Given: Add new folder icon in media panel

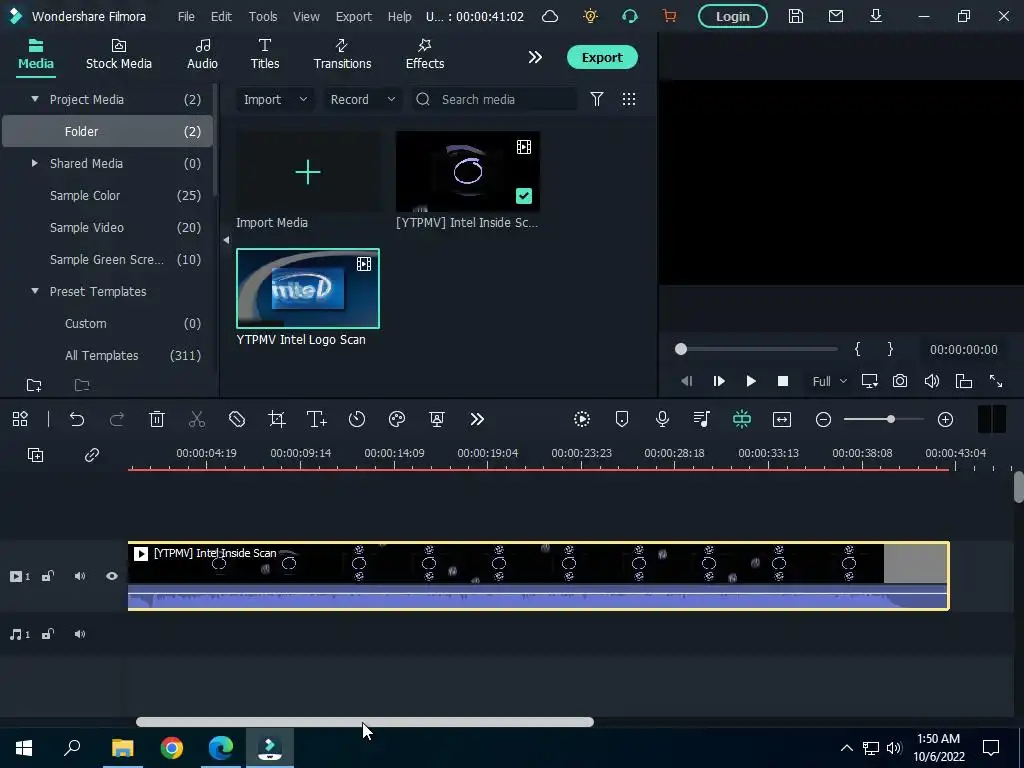Looking at the screenshot, I should tap(34, 385).
